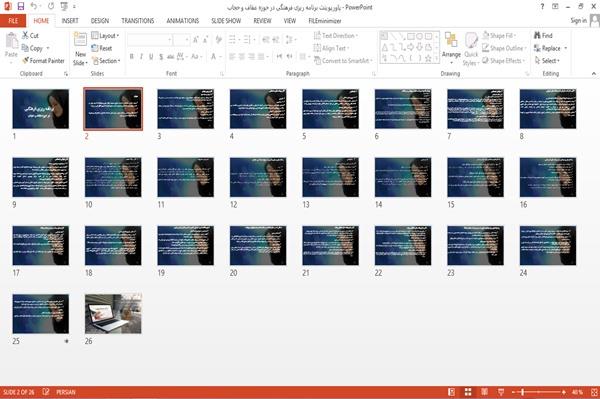The height and width of the screenshot is (399, 600).
Task: Click the Paste clipboard icon
Action: coord(11,40)
